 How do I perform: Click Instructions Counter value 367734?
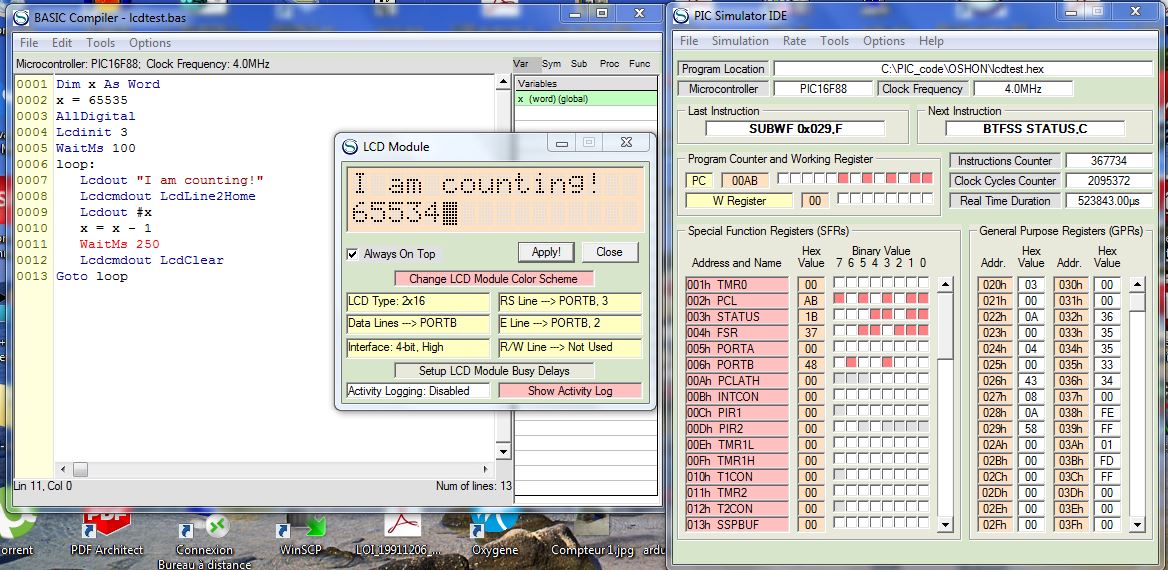pyautogui.click(x=1108, y=160)
